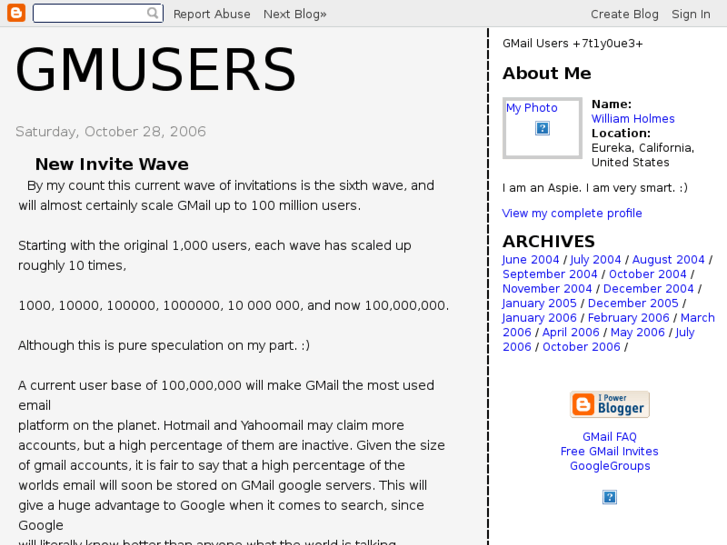Open the February 2006 archive

[x=629, y=318]
